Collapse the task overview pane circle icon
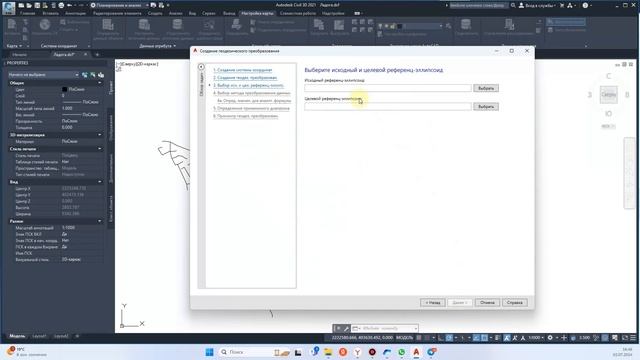Screen dimensions: 640x360 tap(201, 67)
